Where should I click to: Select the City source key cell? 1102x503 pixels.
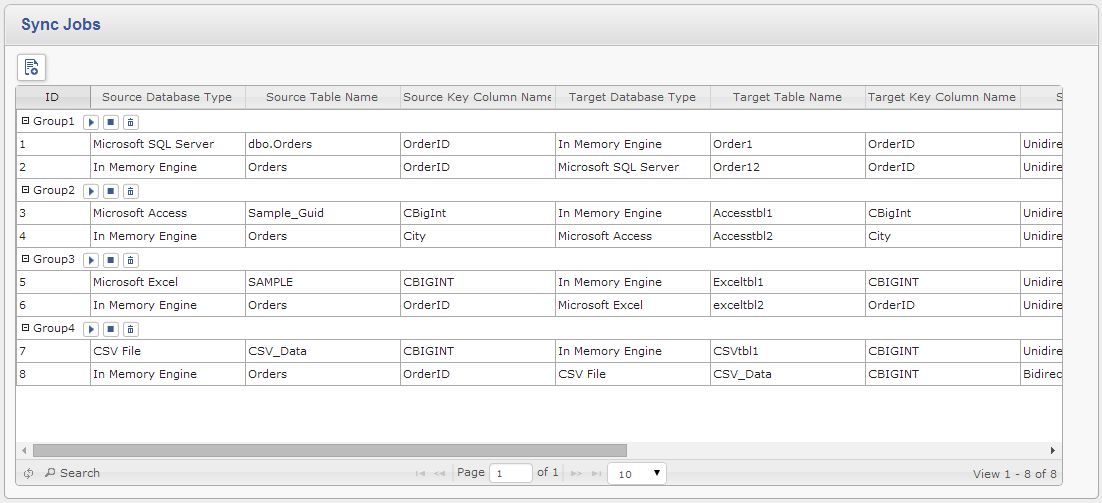click(x=478, y=236)
